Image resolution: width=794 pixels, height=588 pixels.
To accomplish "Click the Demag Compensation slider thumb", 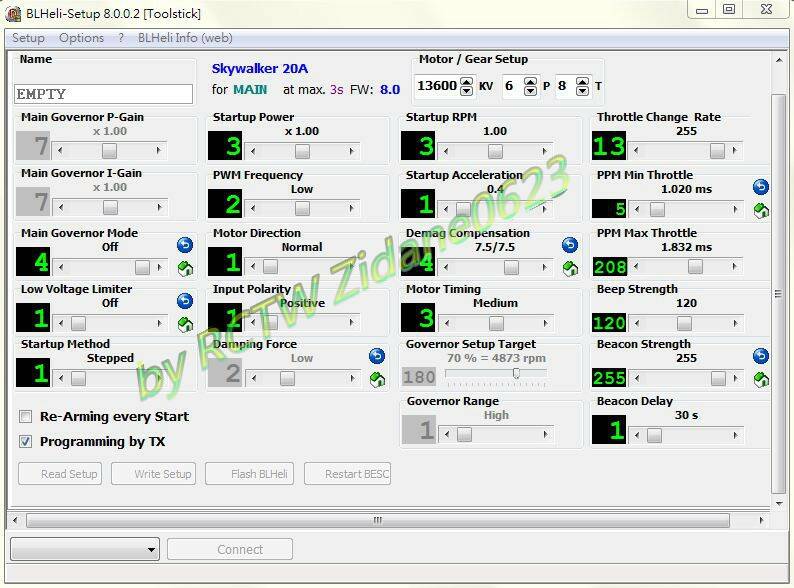I will 511,267.
